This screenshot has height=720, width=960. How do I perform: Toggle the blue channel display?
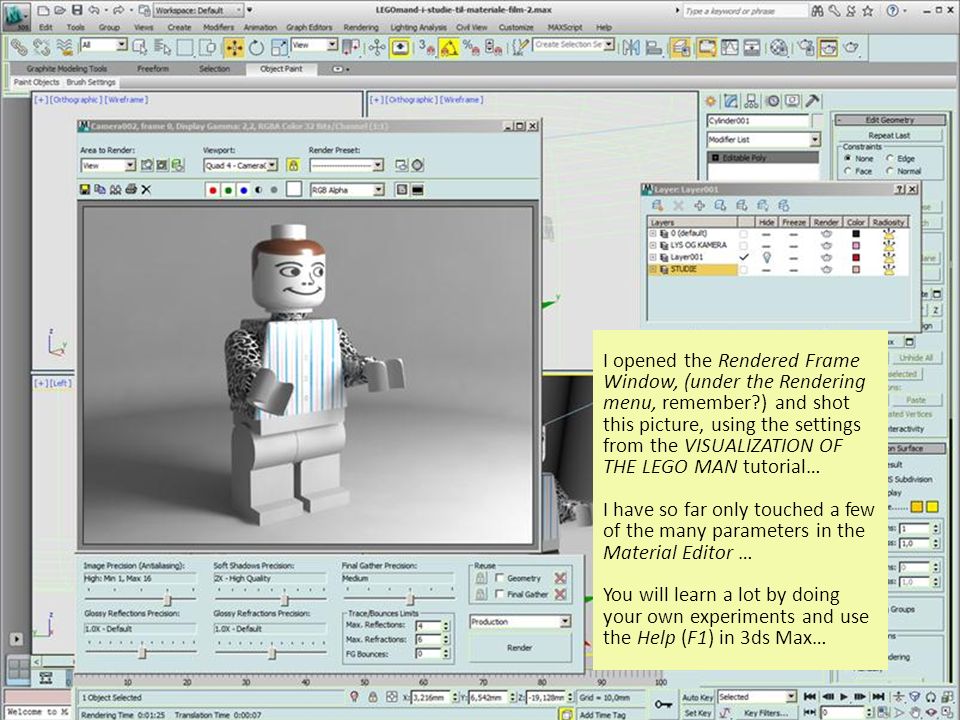[x=243, y=190]
